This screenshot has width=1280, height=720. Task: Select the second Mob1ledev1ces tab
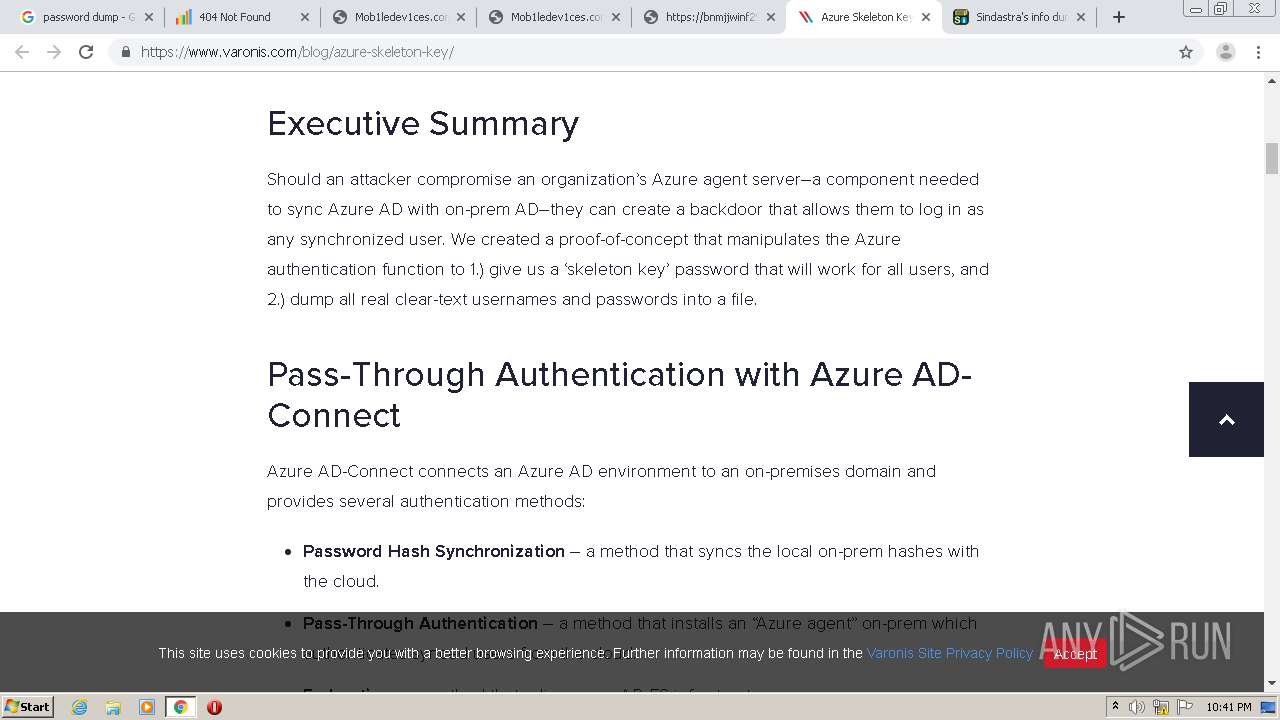[555, 17]
